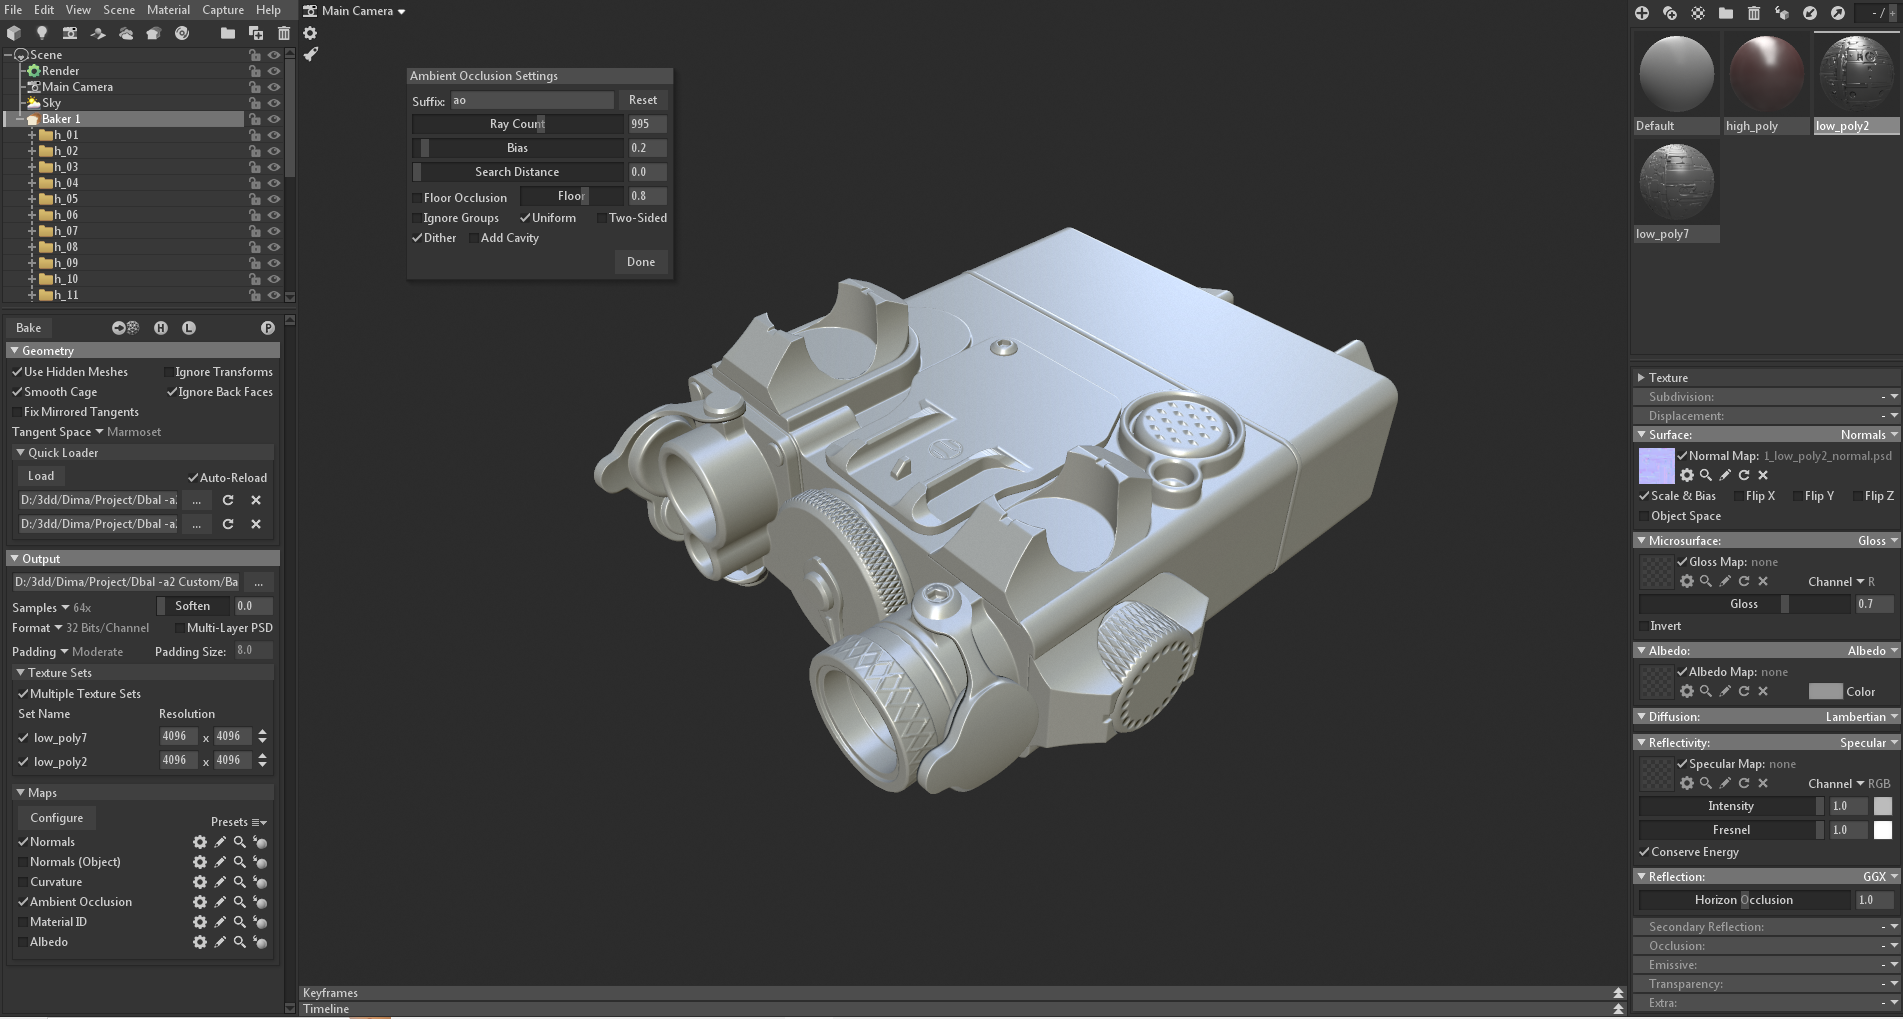This screenshot has height=1019, width=1903.
Task: Create new scene folder group
Action: (x=228, y=33)
